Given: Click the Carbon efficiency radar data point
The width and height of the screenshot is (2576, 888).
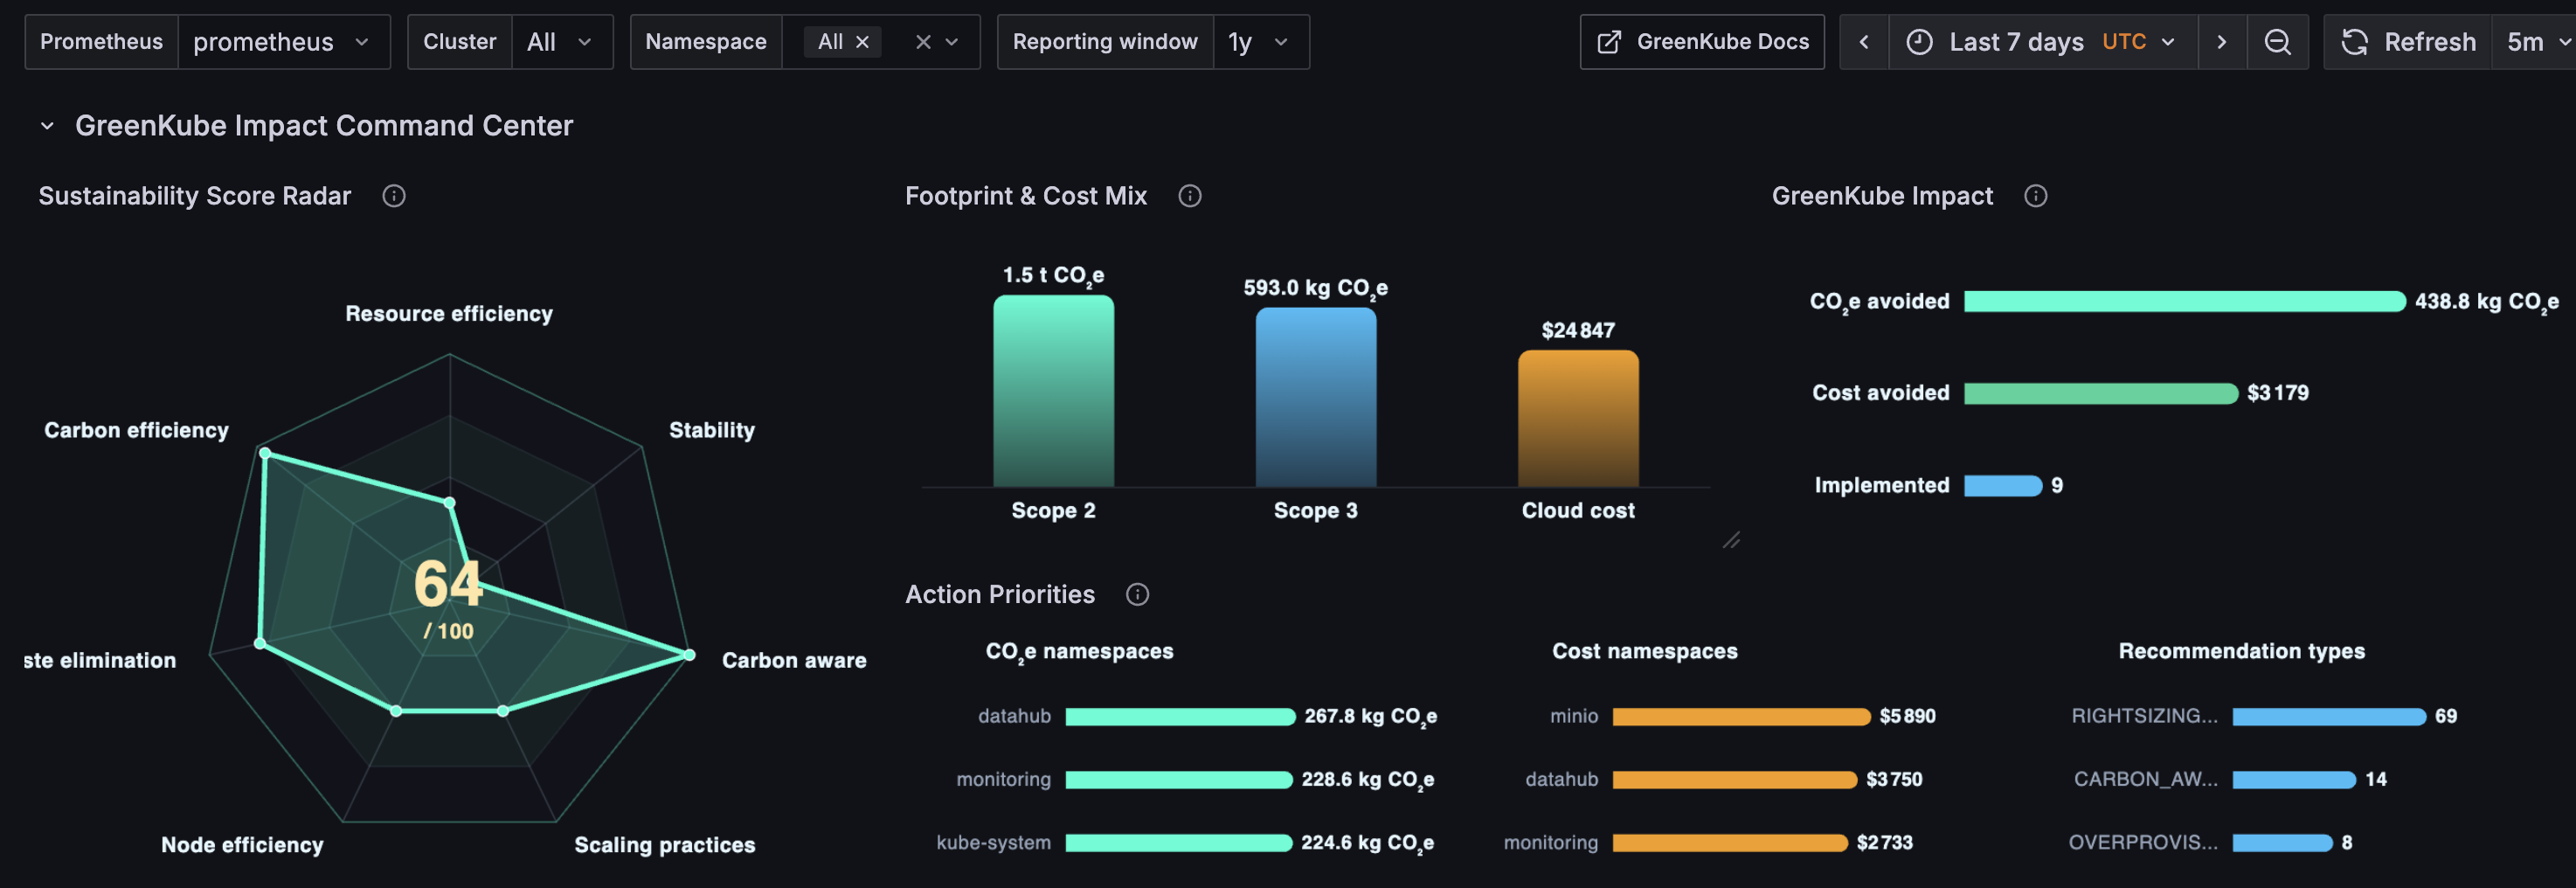Looking at the screenshot, I should (x=265, y=453).
